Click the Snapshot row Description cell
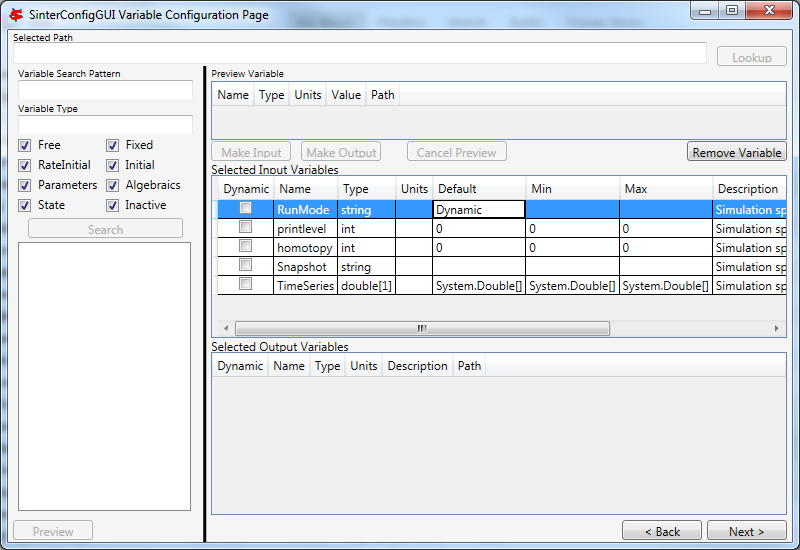800x550 pixels. (749, 267)
